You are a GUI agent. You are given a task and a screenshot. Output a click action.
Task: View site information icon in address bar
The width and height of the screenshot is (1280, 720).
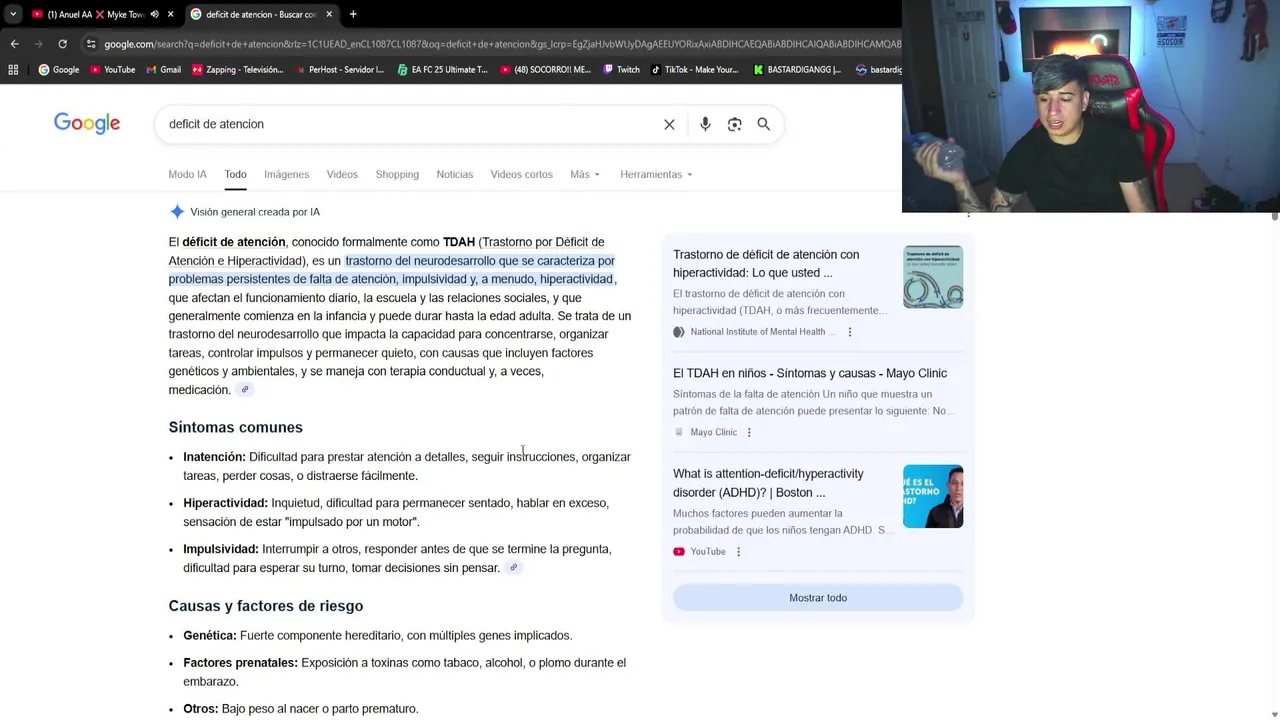(91, 44)
